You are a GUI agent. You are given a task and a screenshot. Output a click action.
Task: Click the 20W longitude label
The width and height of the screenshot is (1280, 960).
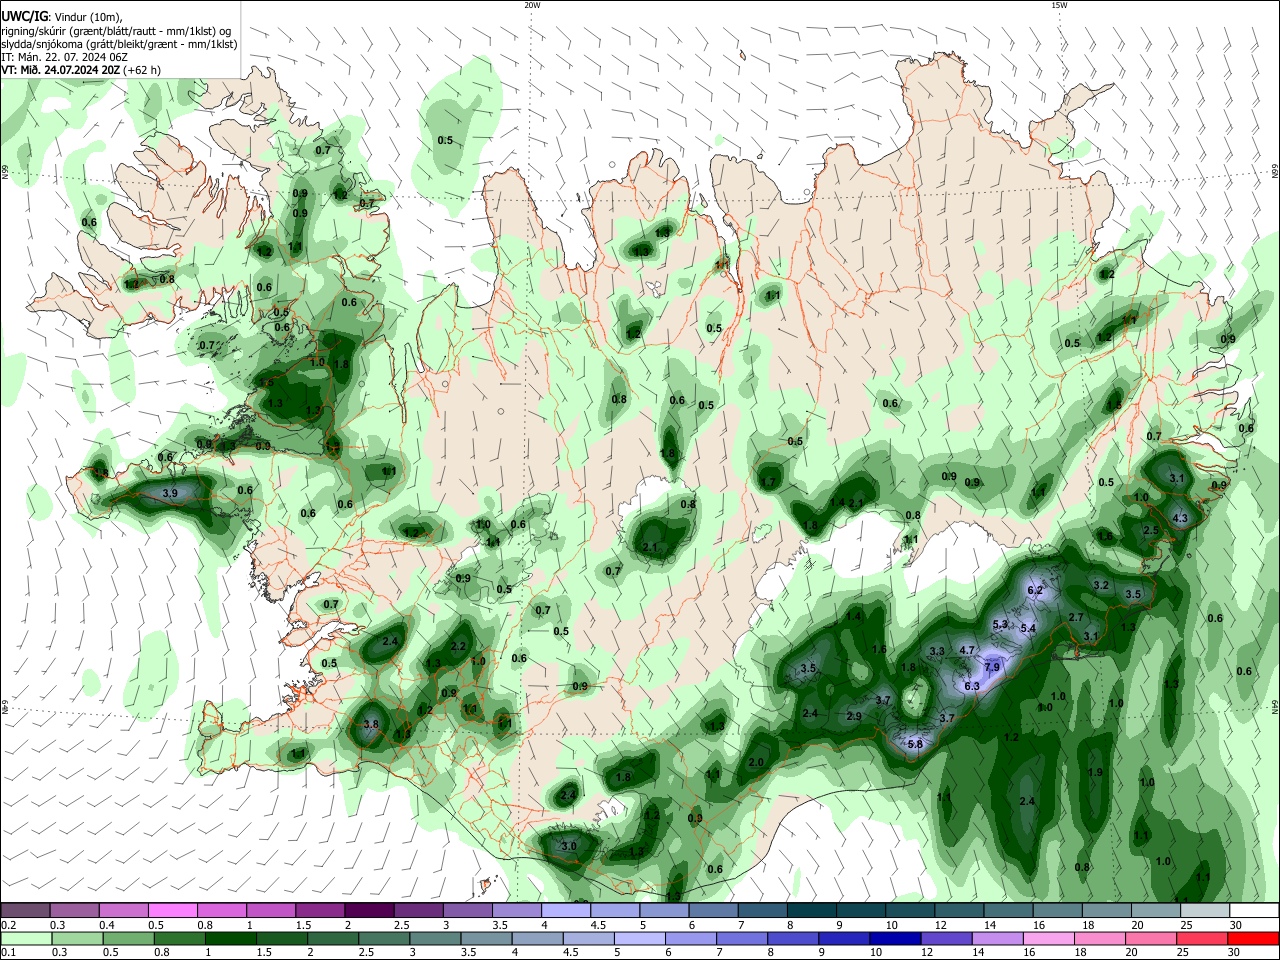pyautogui.click(x=532, y=5)
